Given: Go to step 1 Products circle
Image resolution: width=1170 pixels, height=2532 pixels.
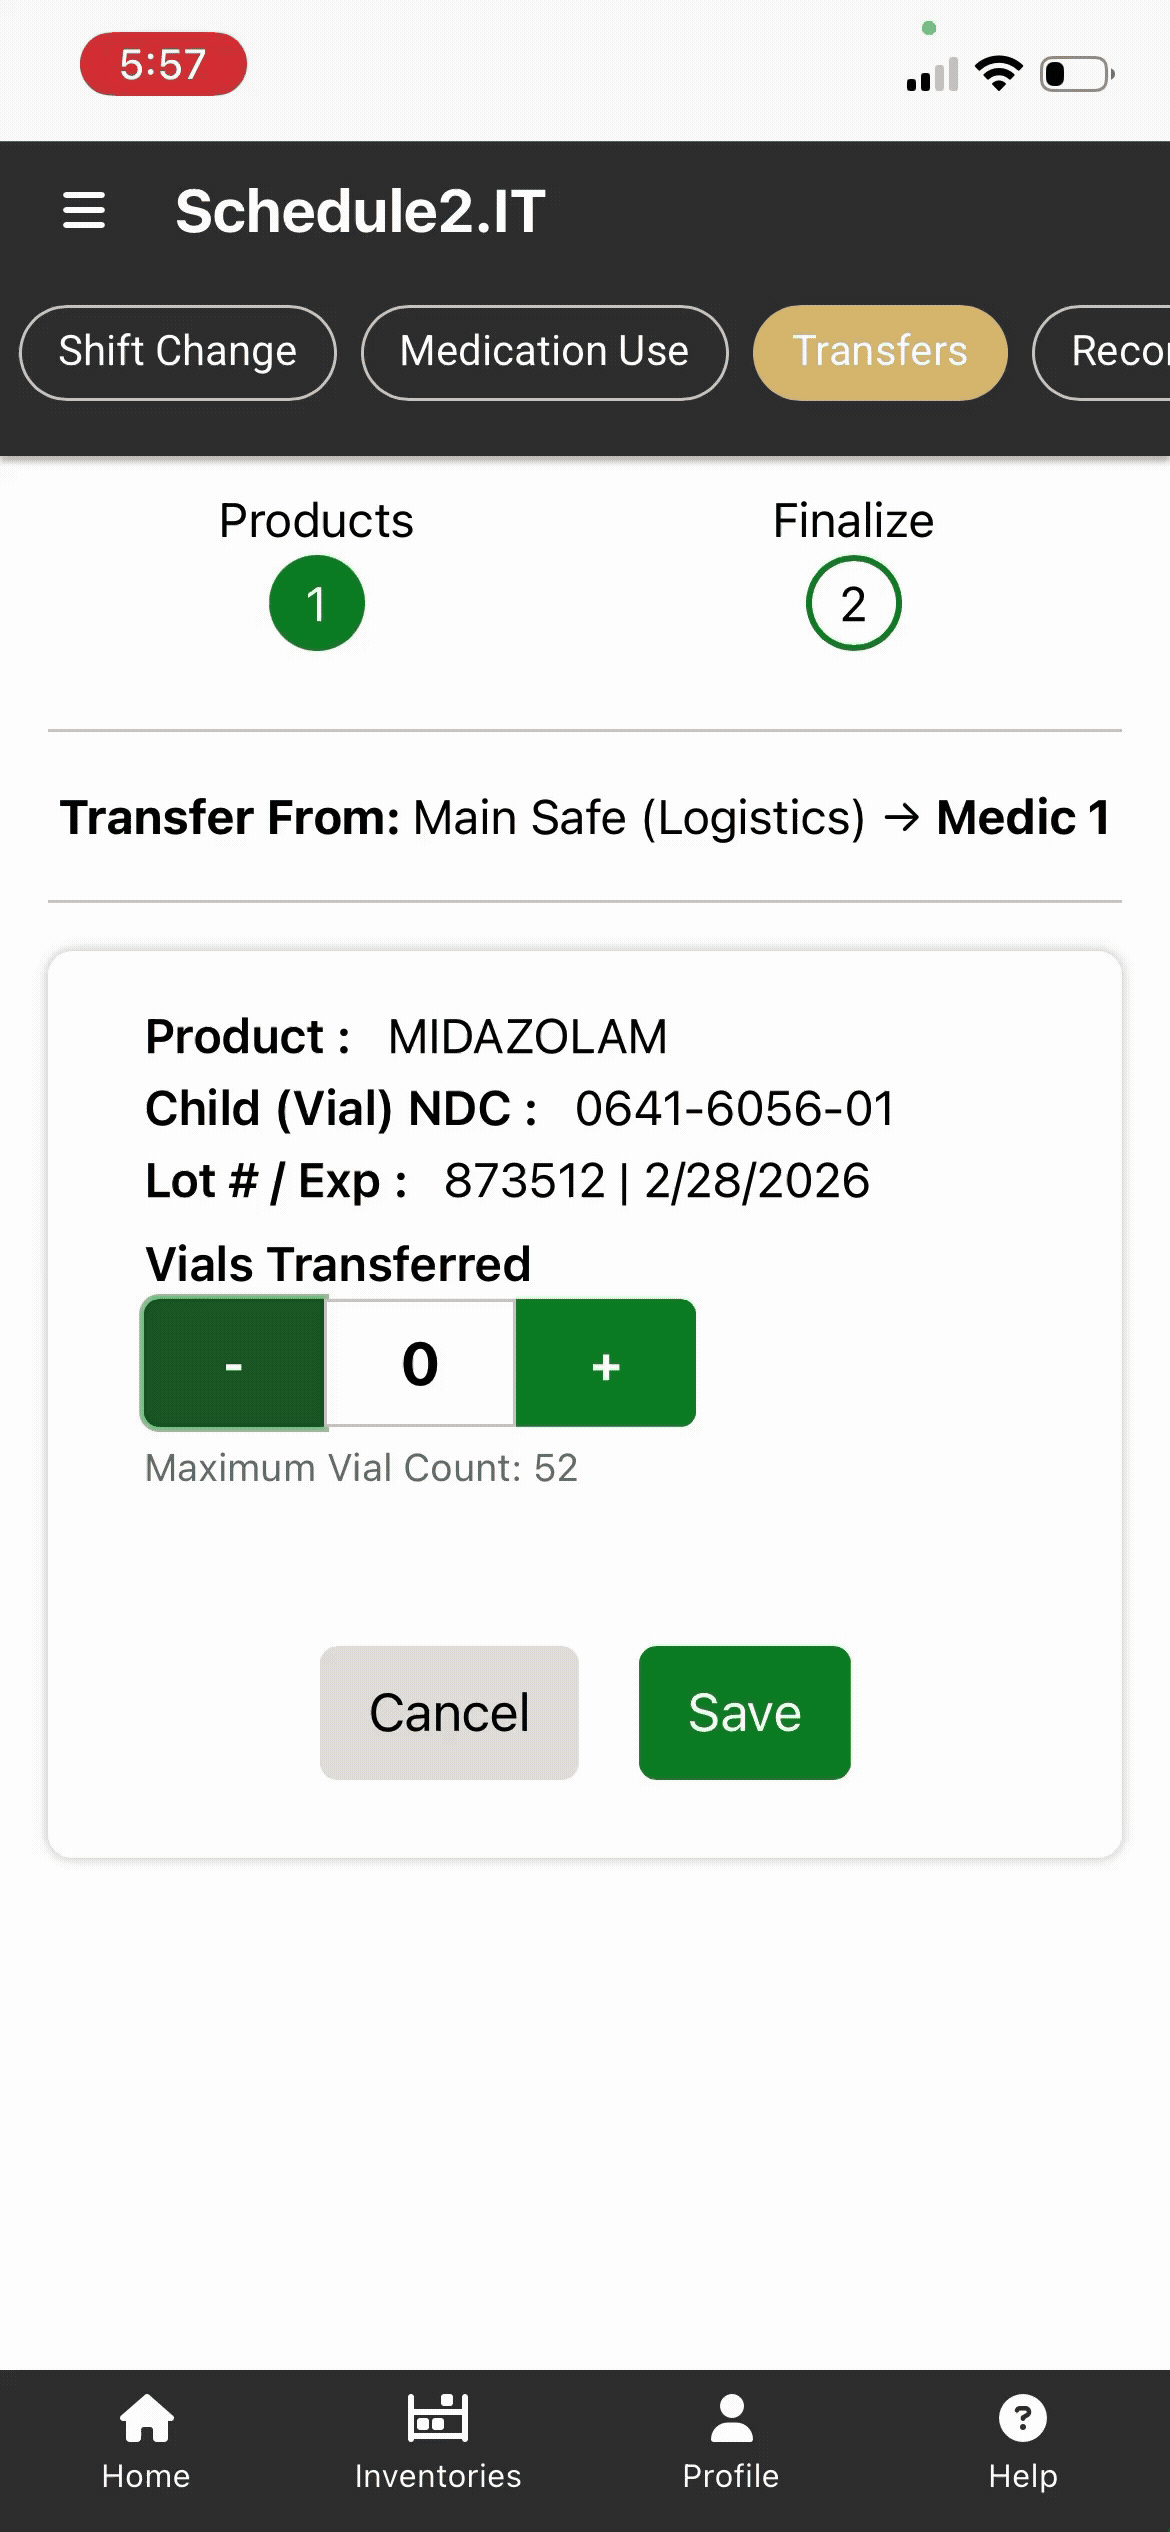Looking at the screenshot, I should [x=317, y=604].
